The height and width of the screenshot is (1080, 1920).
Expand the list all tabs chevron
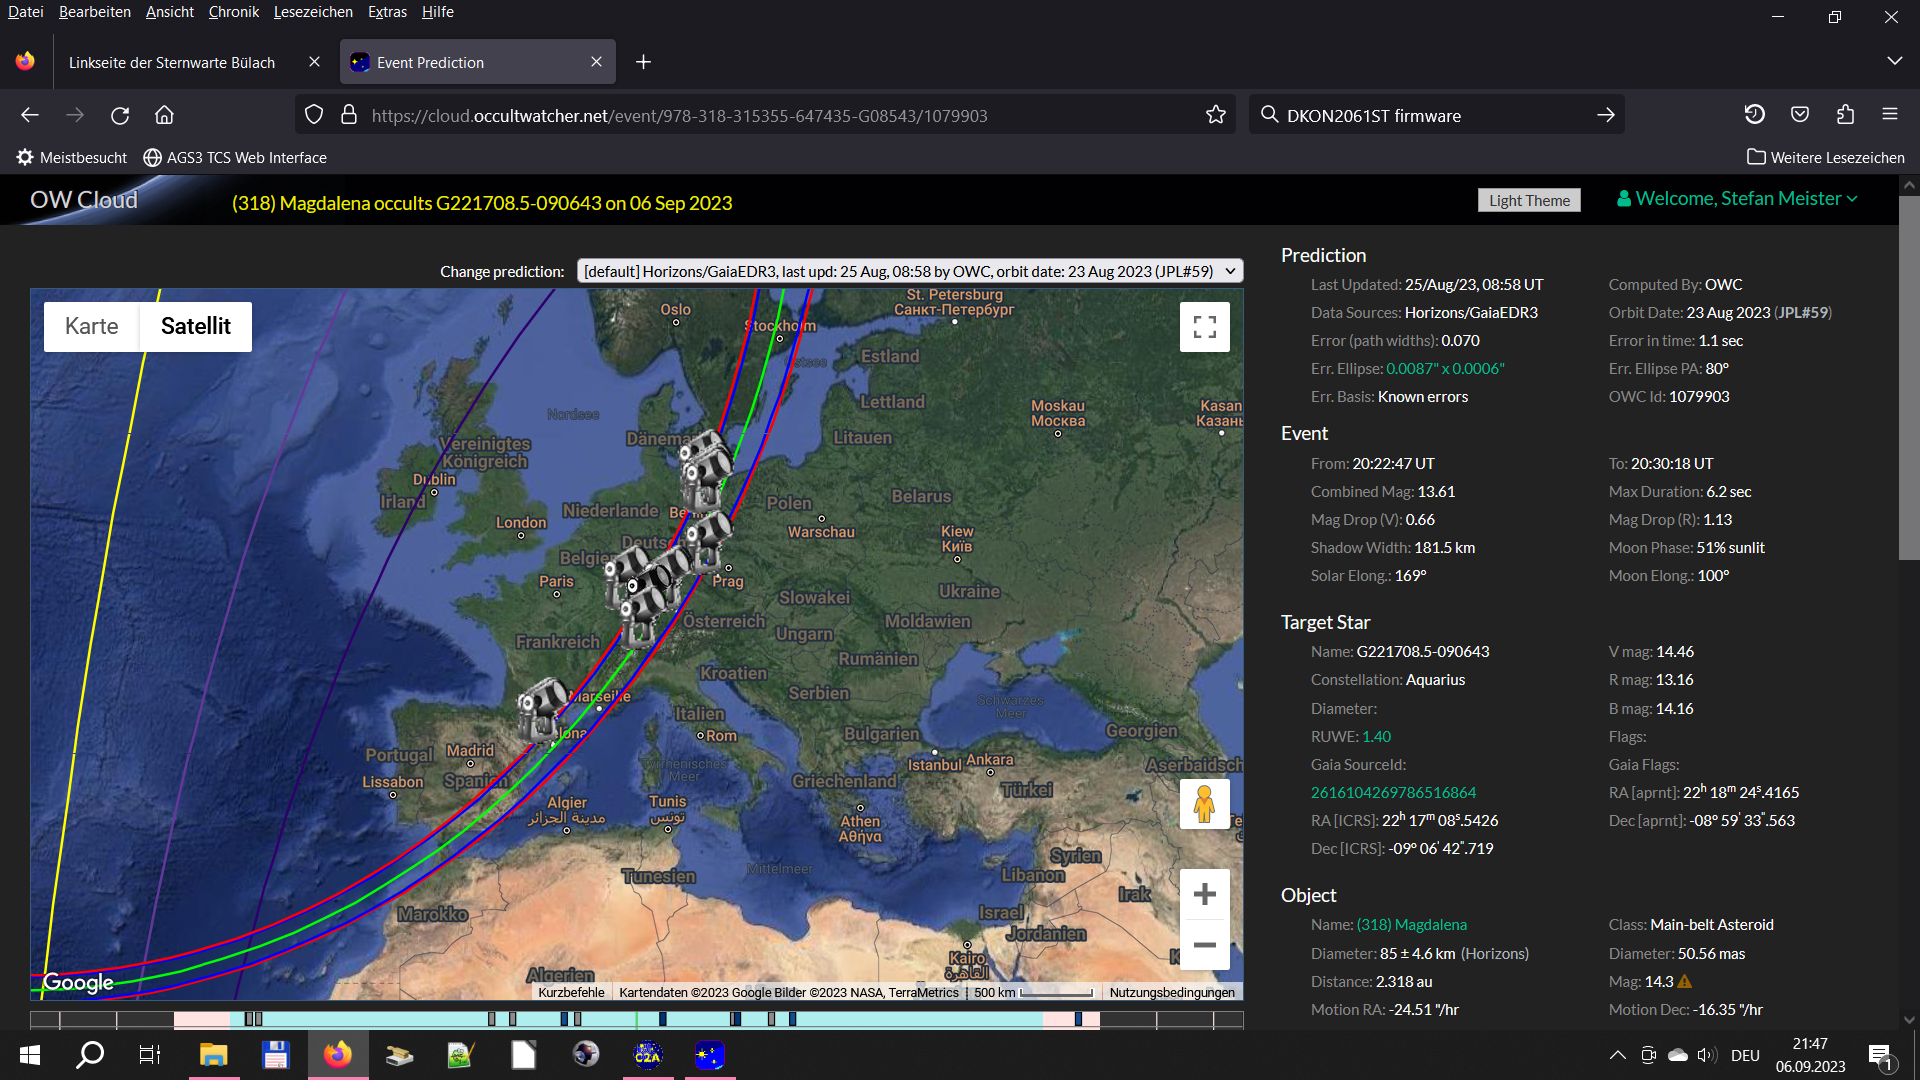[x=1894, y=61]
